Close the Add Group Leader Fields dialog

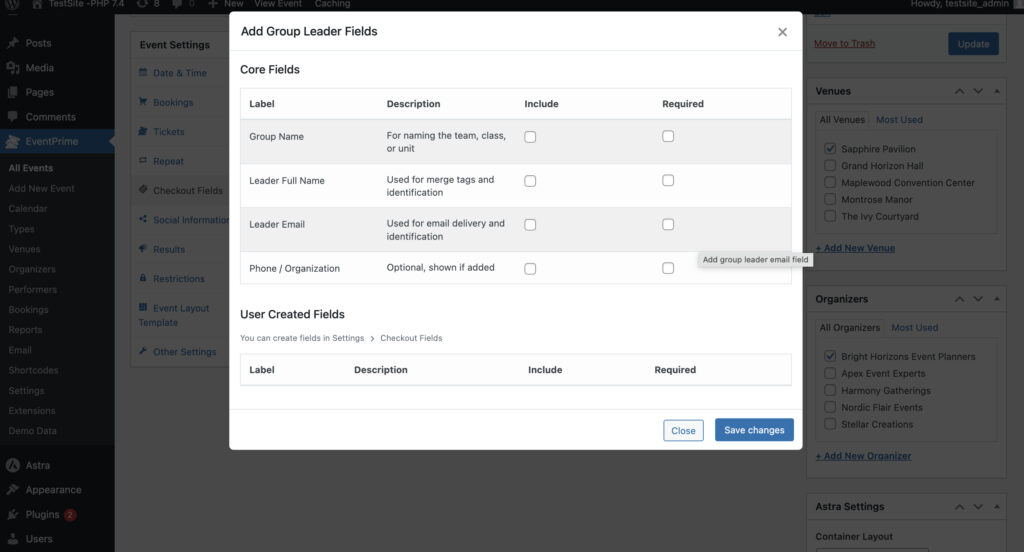pos(782,32)
